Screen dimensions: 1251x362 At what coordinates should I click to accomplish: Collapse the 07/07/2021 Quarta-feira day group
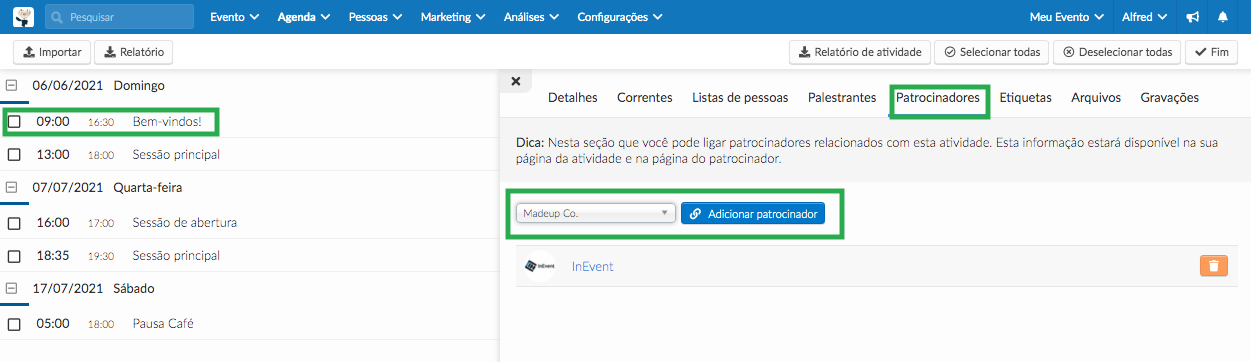11,187
